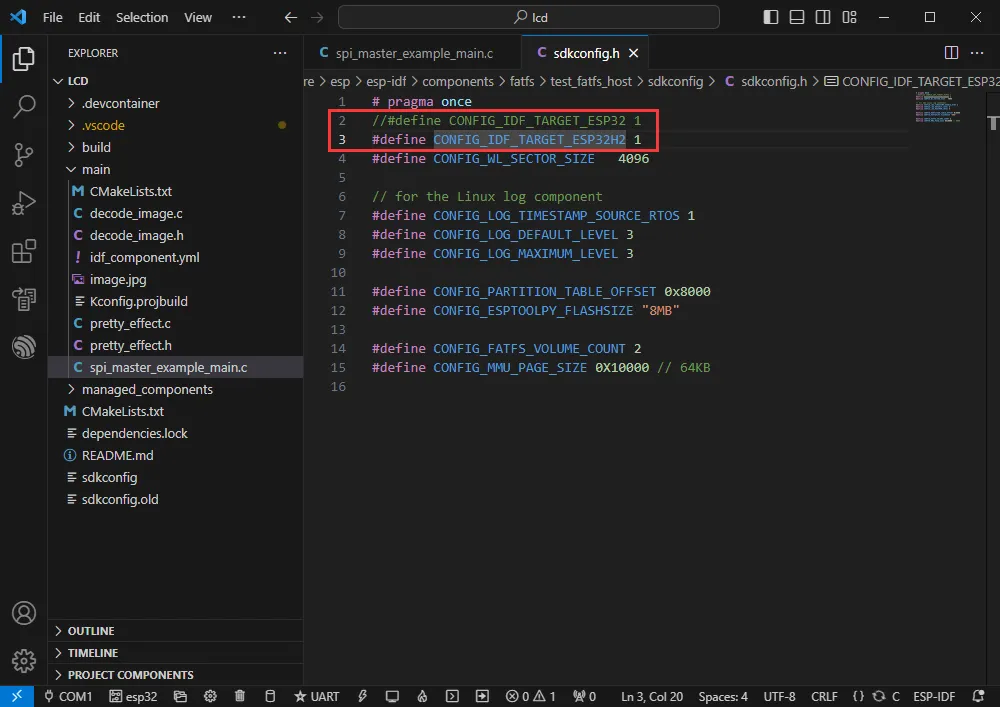This screenshot has width=1000, height=707.
Task: Switch to spi_master_example_main.c tab
Action: 413,53
